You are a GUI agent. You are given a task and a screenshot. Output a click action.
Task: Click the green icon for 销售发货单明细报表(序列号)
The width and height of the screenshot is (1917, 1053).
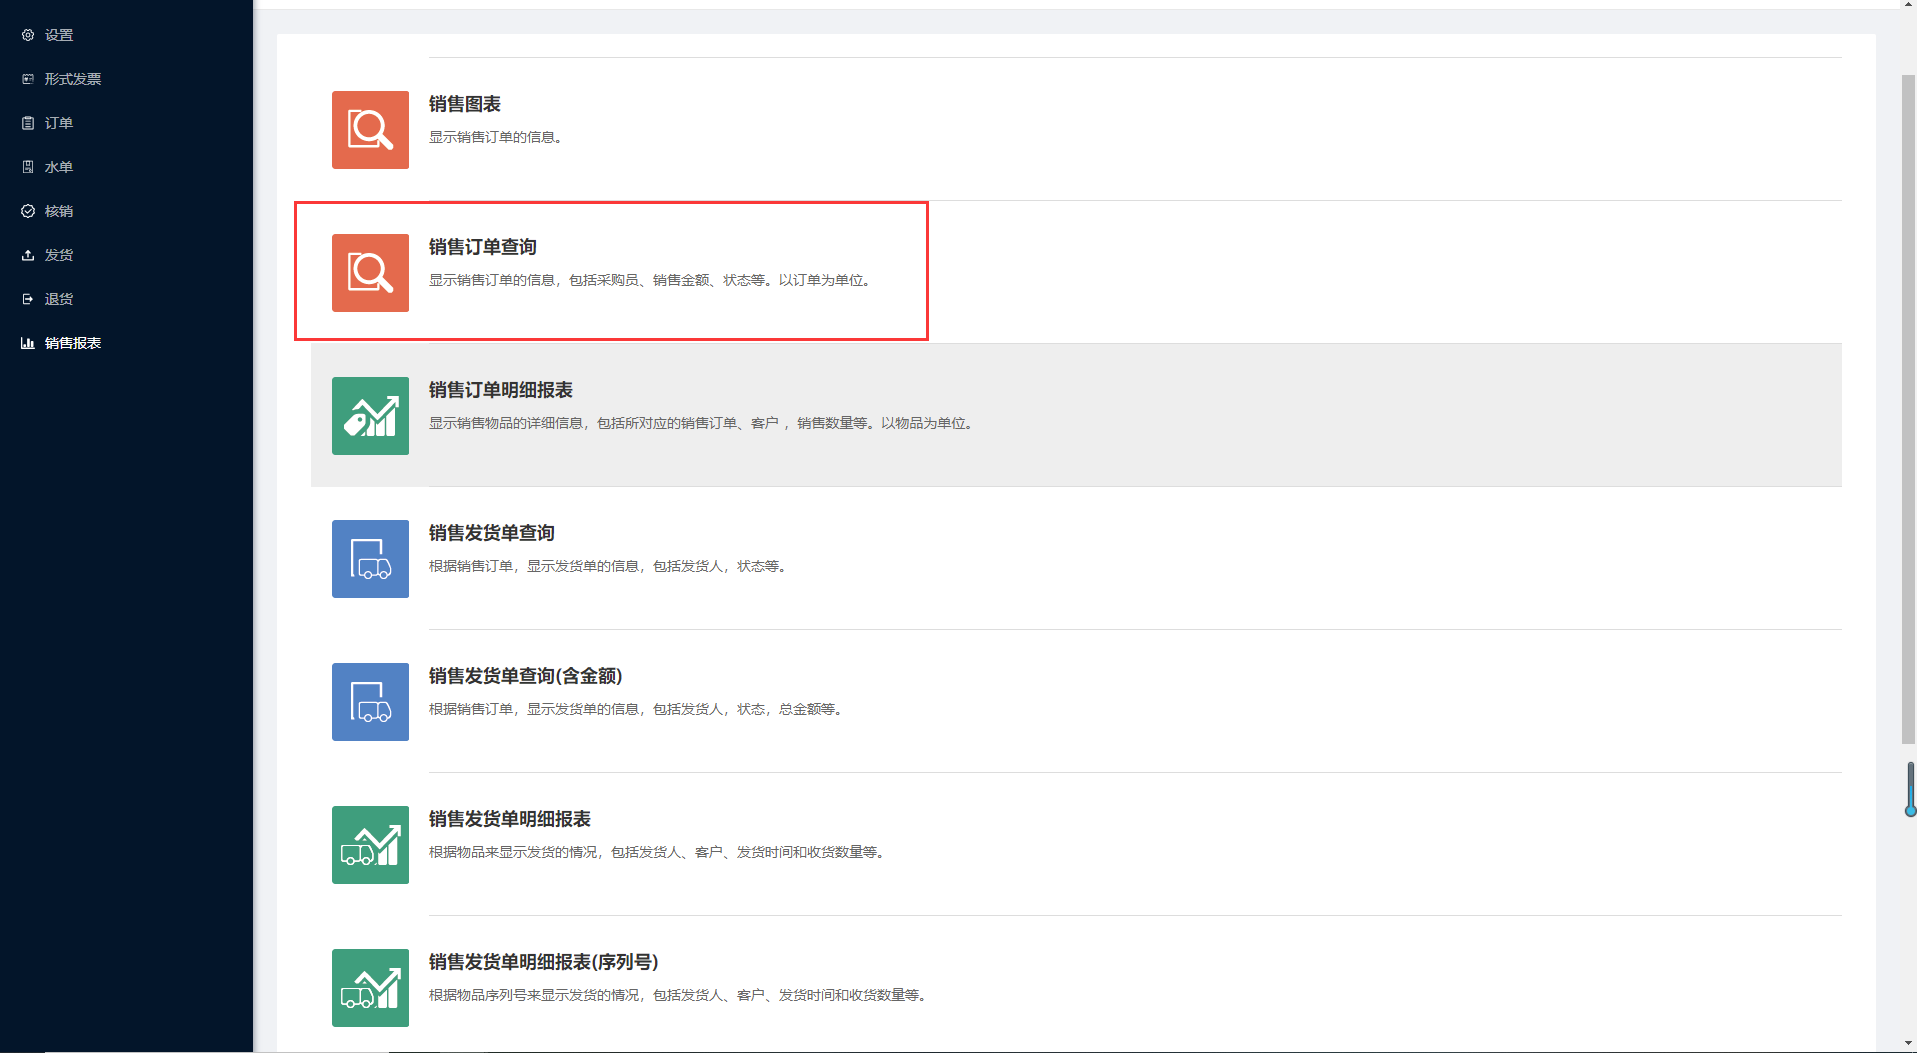370,988
